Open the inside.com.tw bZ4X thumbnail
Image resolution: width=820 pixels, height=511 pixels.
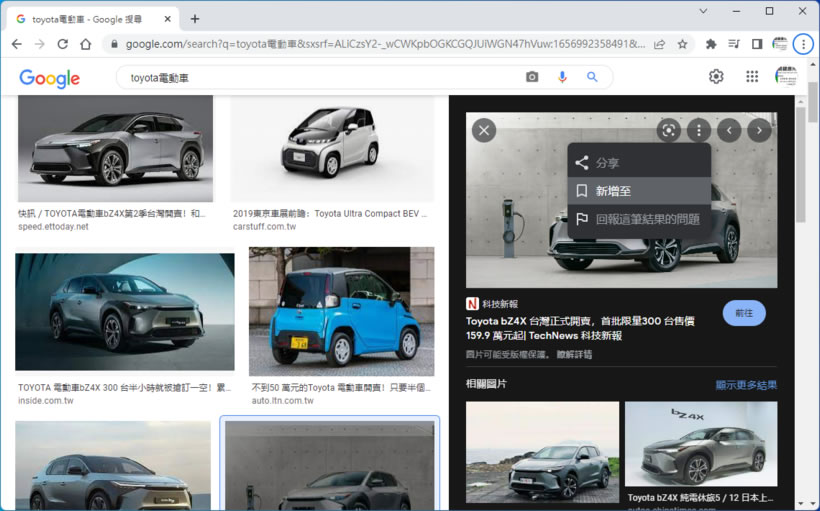(x=124, y=312)
